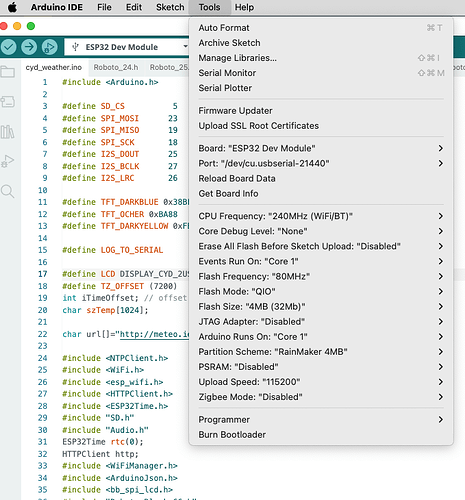The image size is (465, 500).
Task: Switch to the Roboto_24.h tab
Action: click(x=116, y=67)
